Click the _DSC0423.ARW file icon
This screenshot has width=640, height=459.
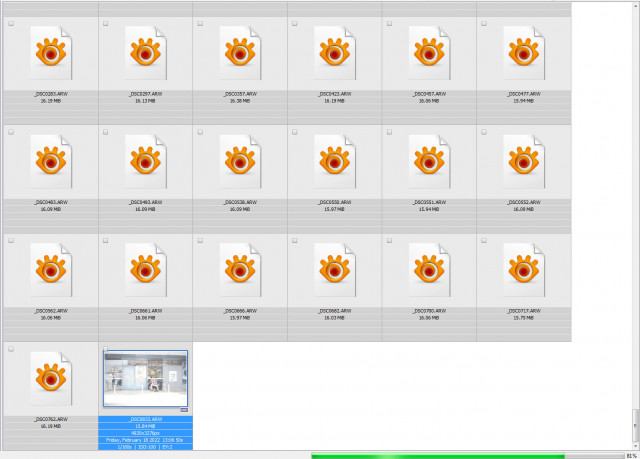[x=335, y=53]
